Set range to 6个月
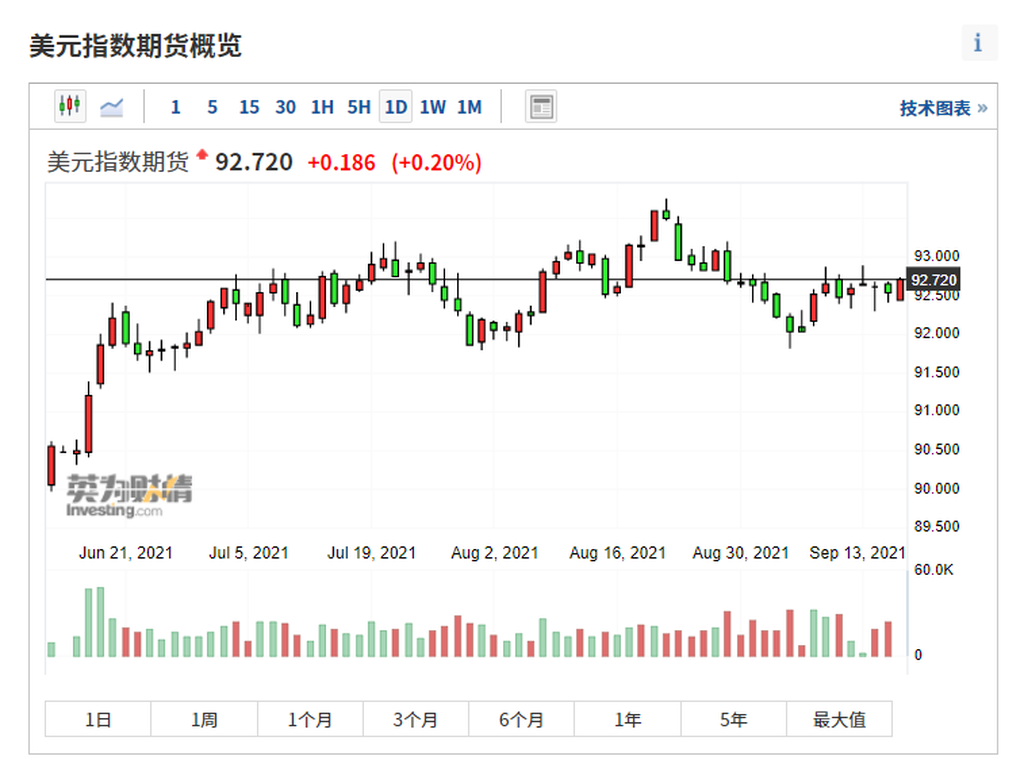Image resolution: width=1024 pixels, height=779 pixels. [522, 720]
